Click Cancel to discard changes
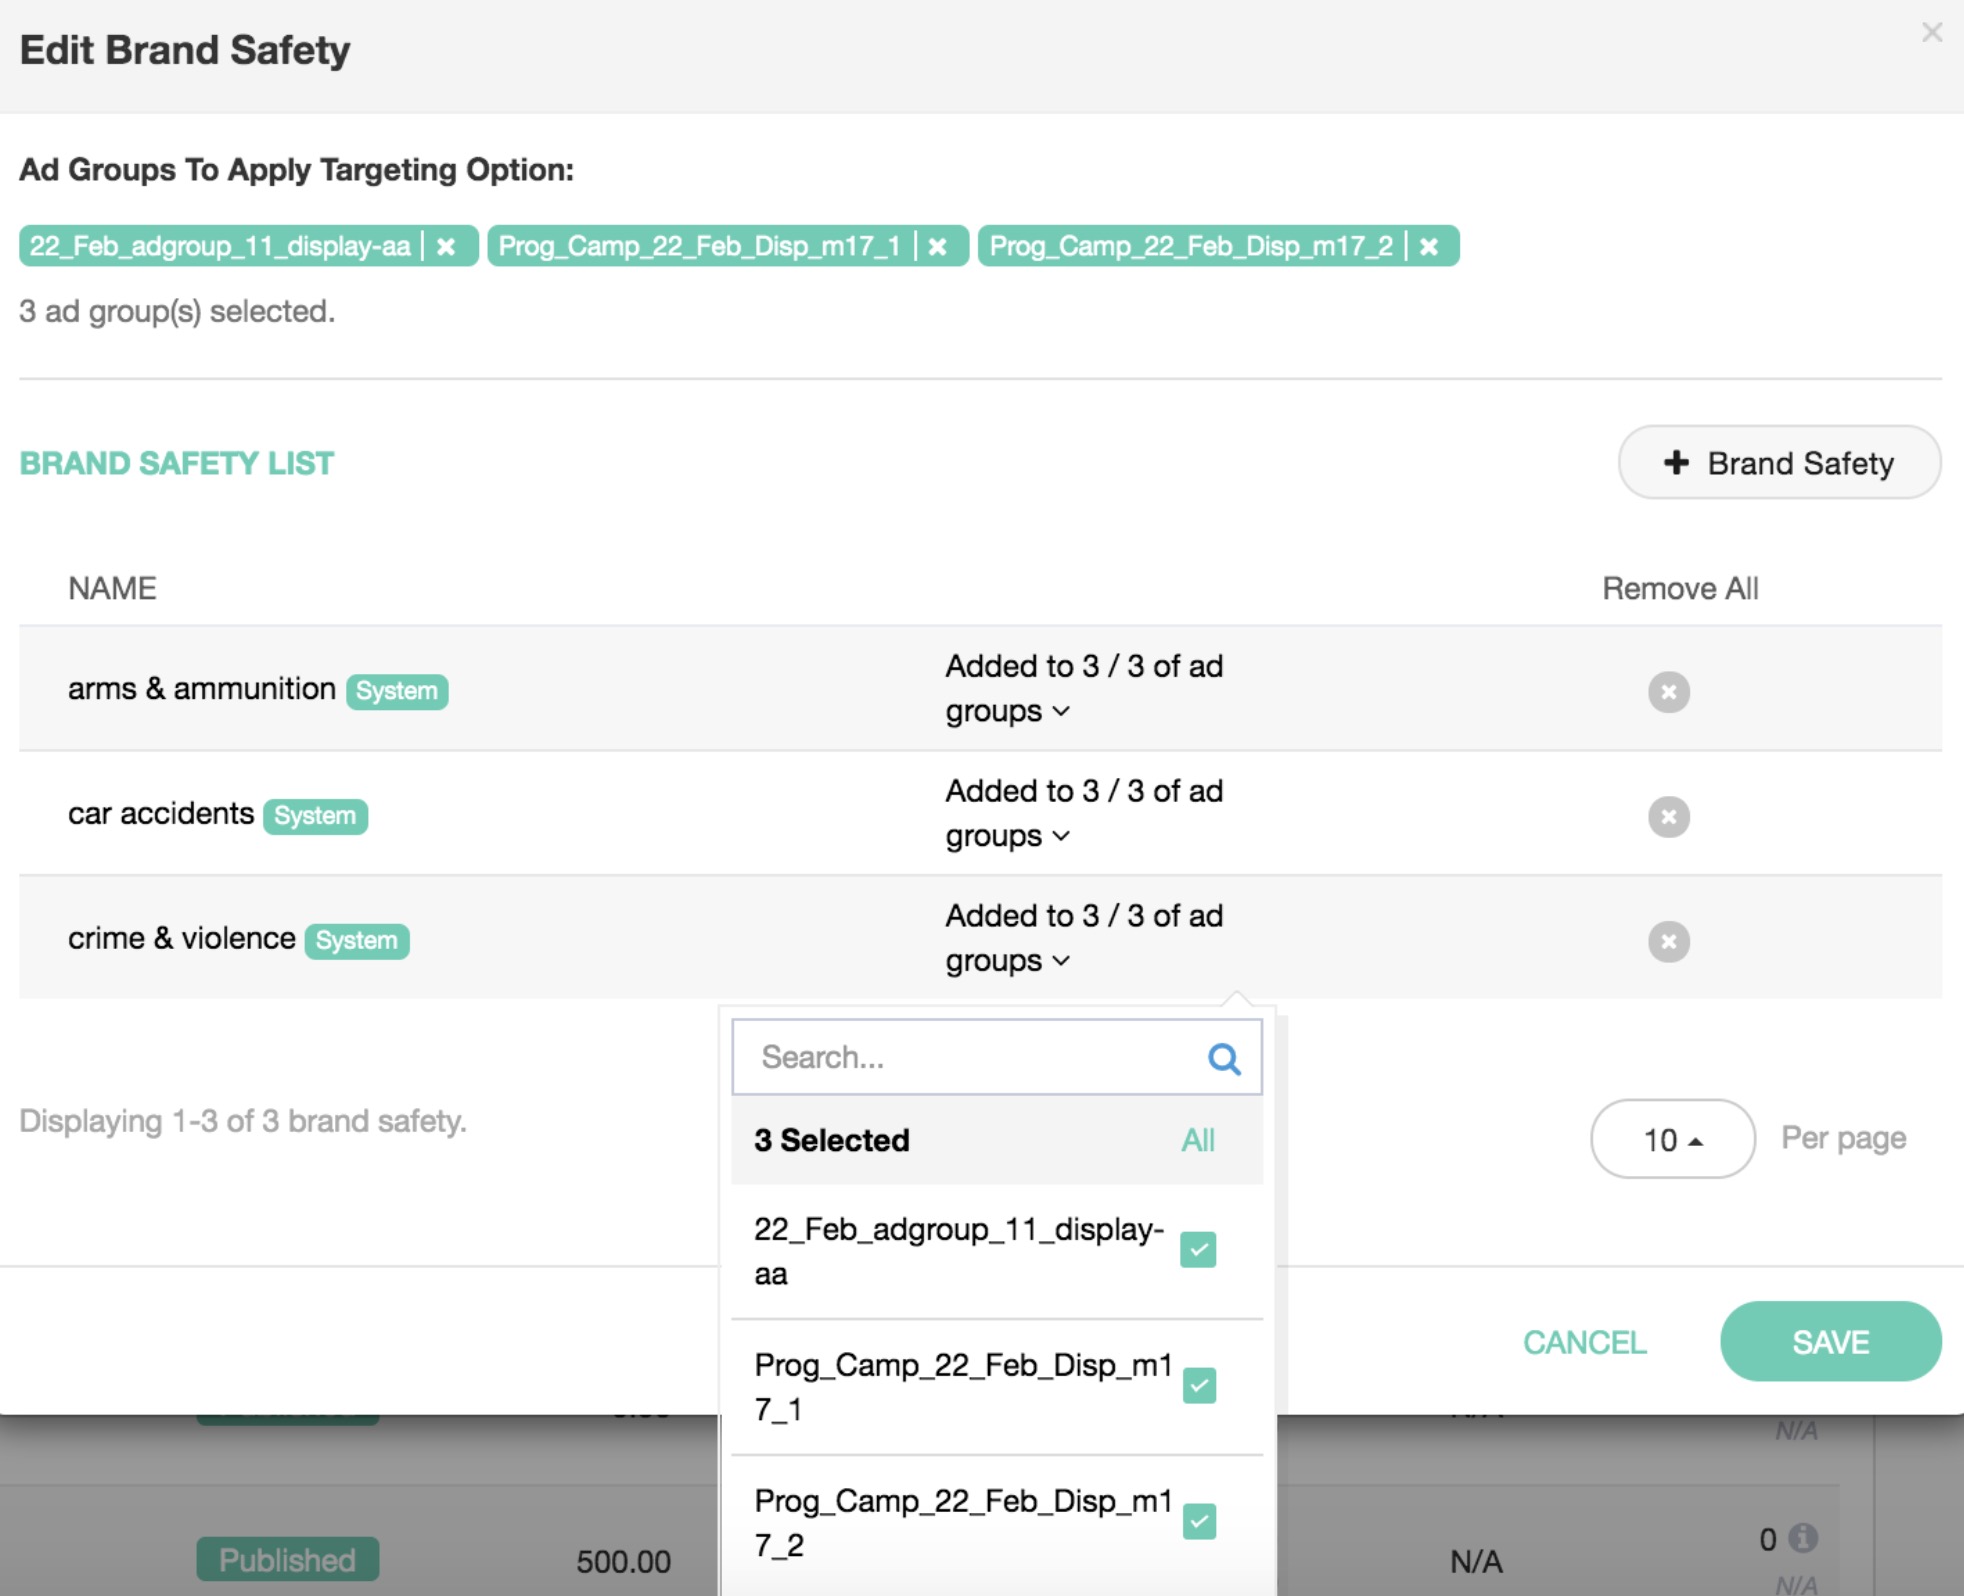The image size is (1964, 1596). point(1584,1342)
